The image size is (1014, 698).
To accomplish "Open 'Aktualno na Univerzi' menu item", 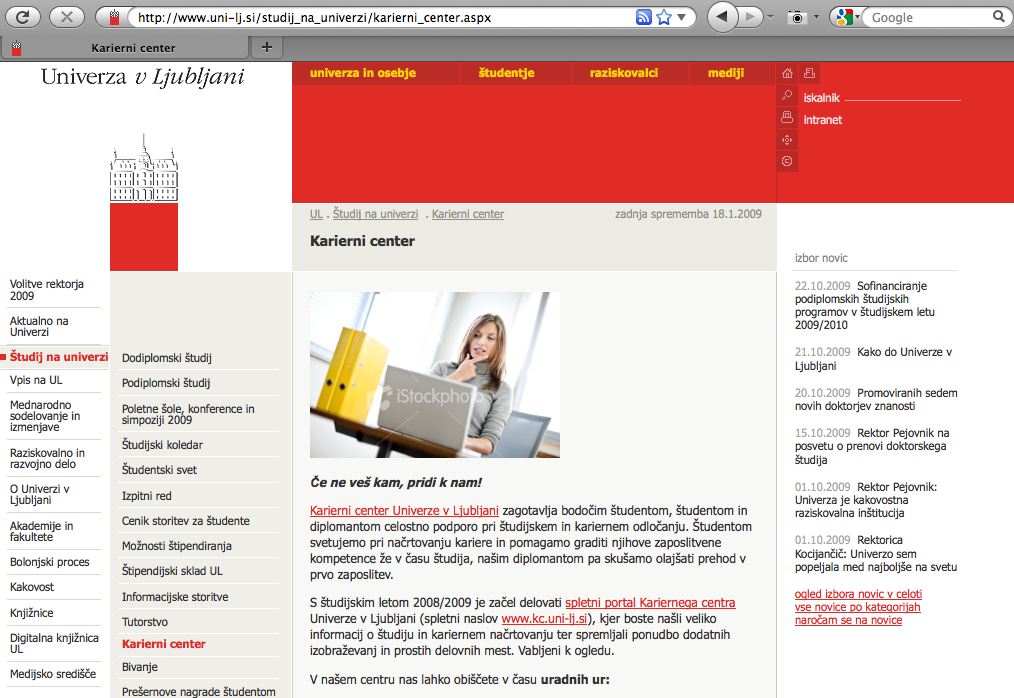I will [x=39, y=326].
